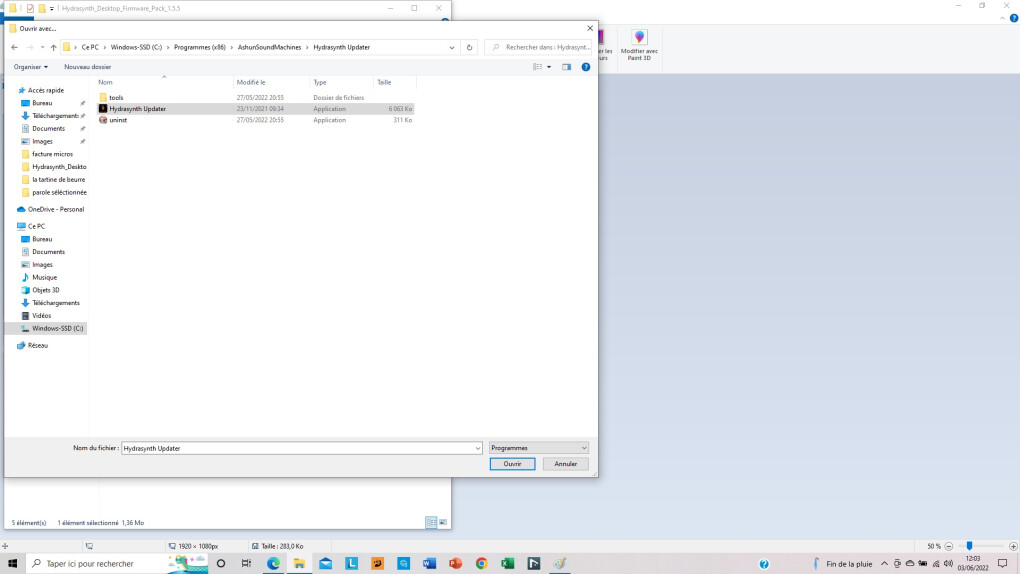1020x574 pixels.
Task: Open PowerPoint from the taskbar
Action: point(455,564)
